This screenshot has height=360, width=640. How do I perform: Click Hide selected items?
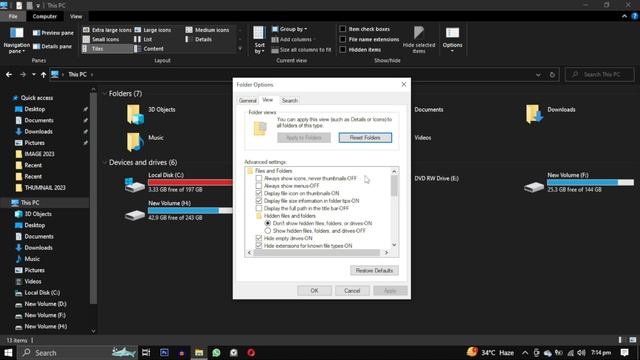[419, 40]
